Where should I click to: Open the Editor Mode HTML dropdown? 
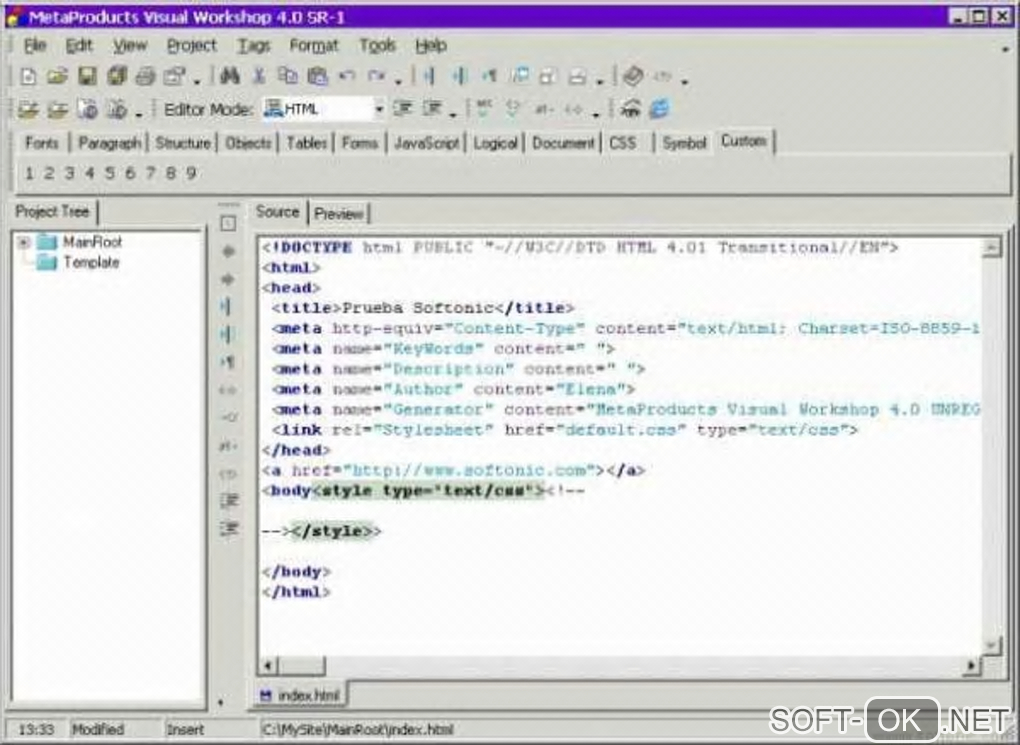tap(379, 109)
